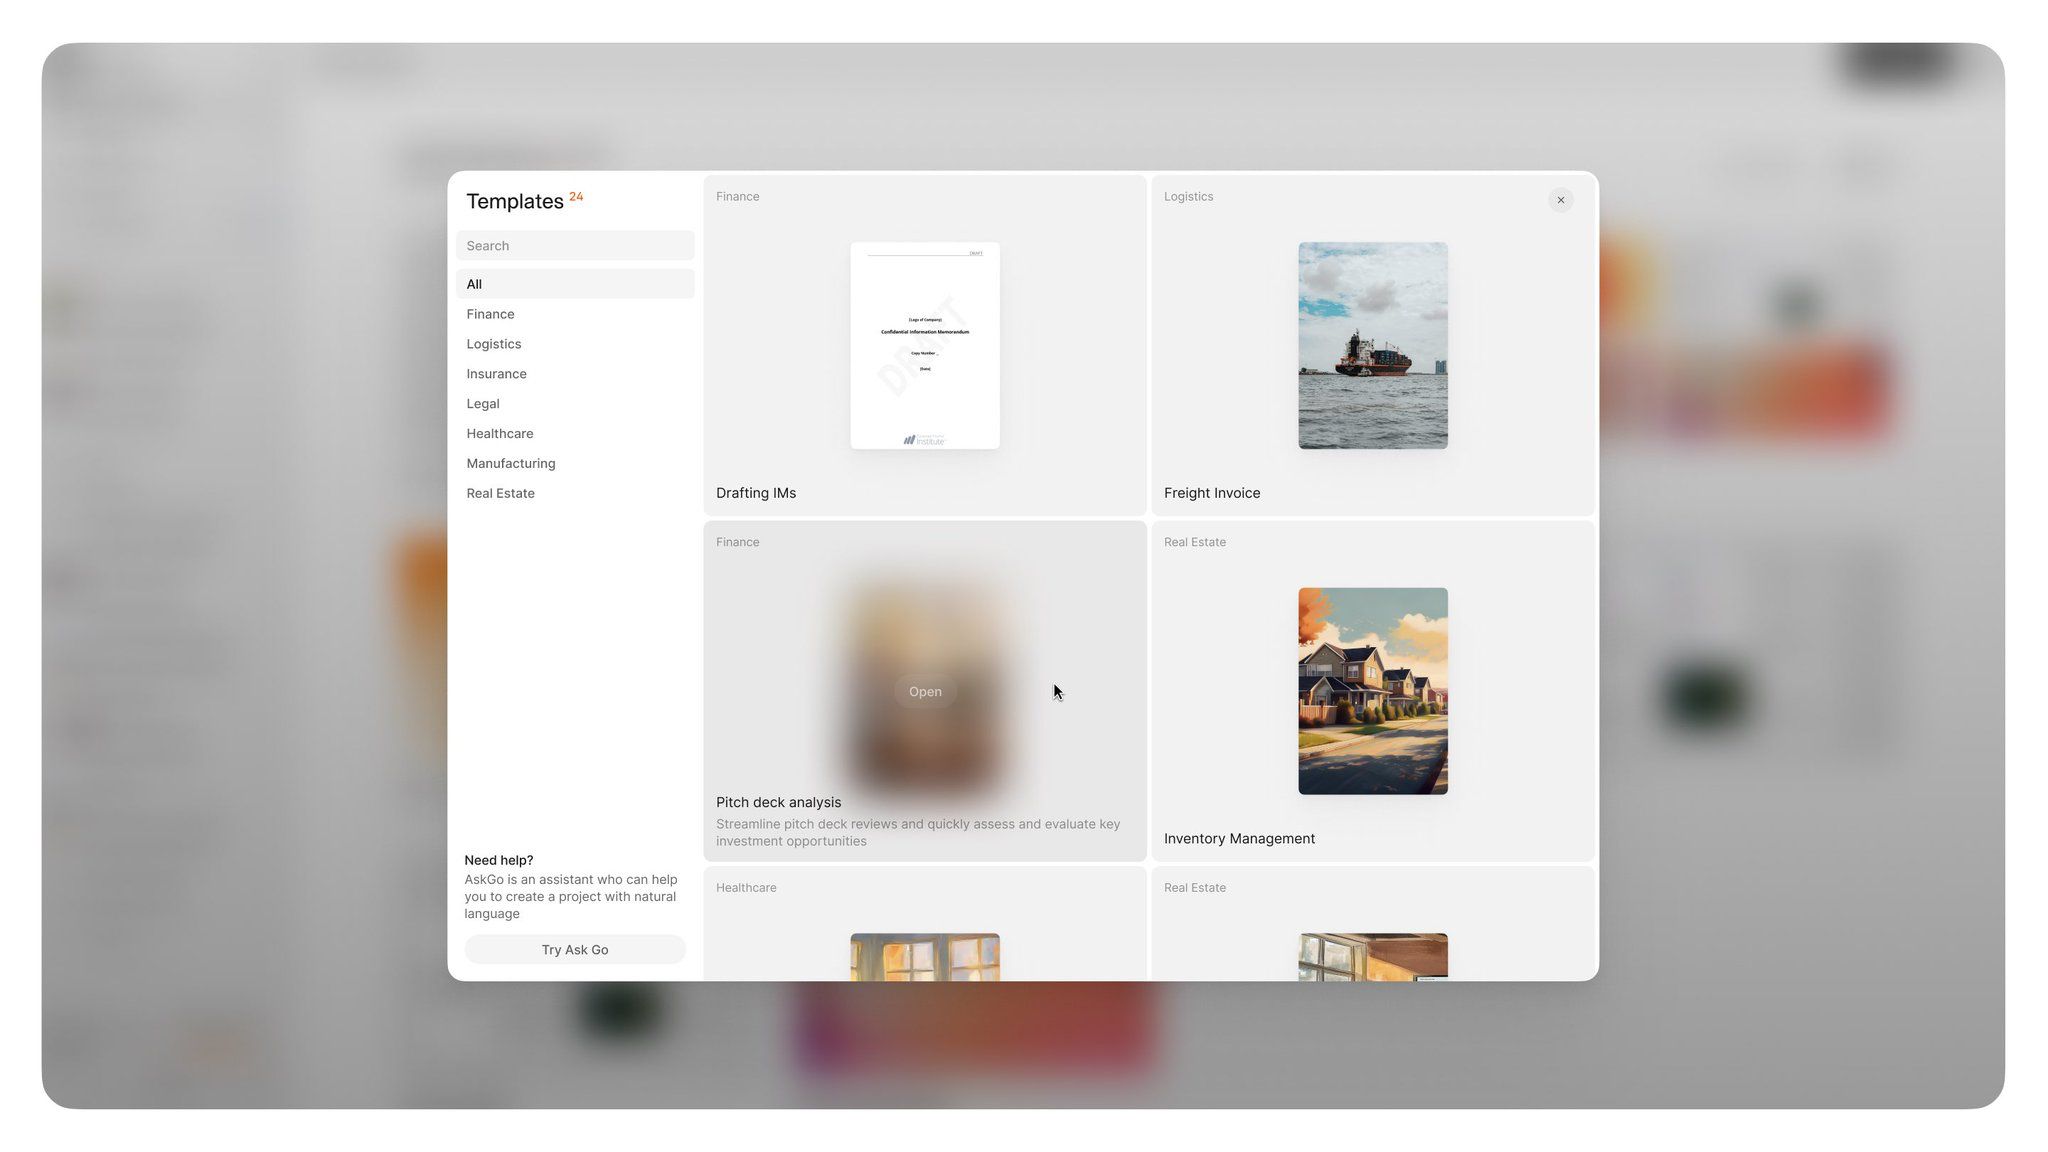2048x1152 pixels.
Task: Click the Freight Invoice title
Action: point(1211,493)
